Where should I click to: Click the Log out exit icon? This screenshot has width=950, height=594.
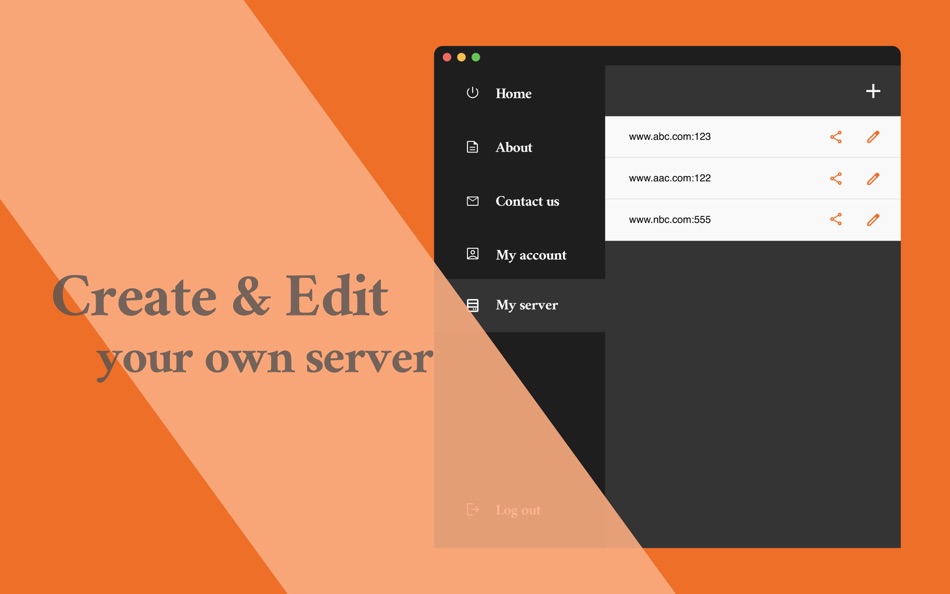click(473, 510)
